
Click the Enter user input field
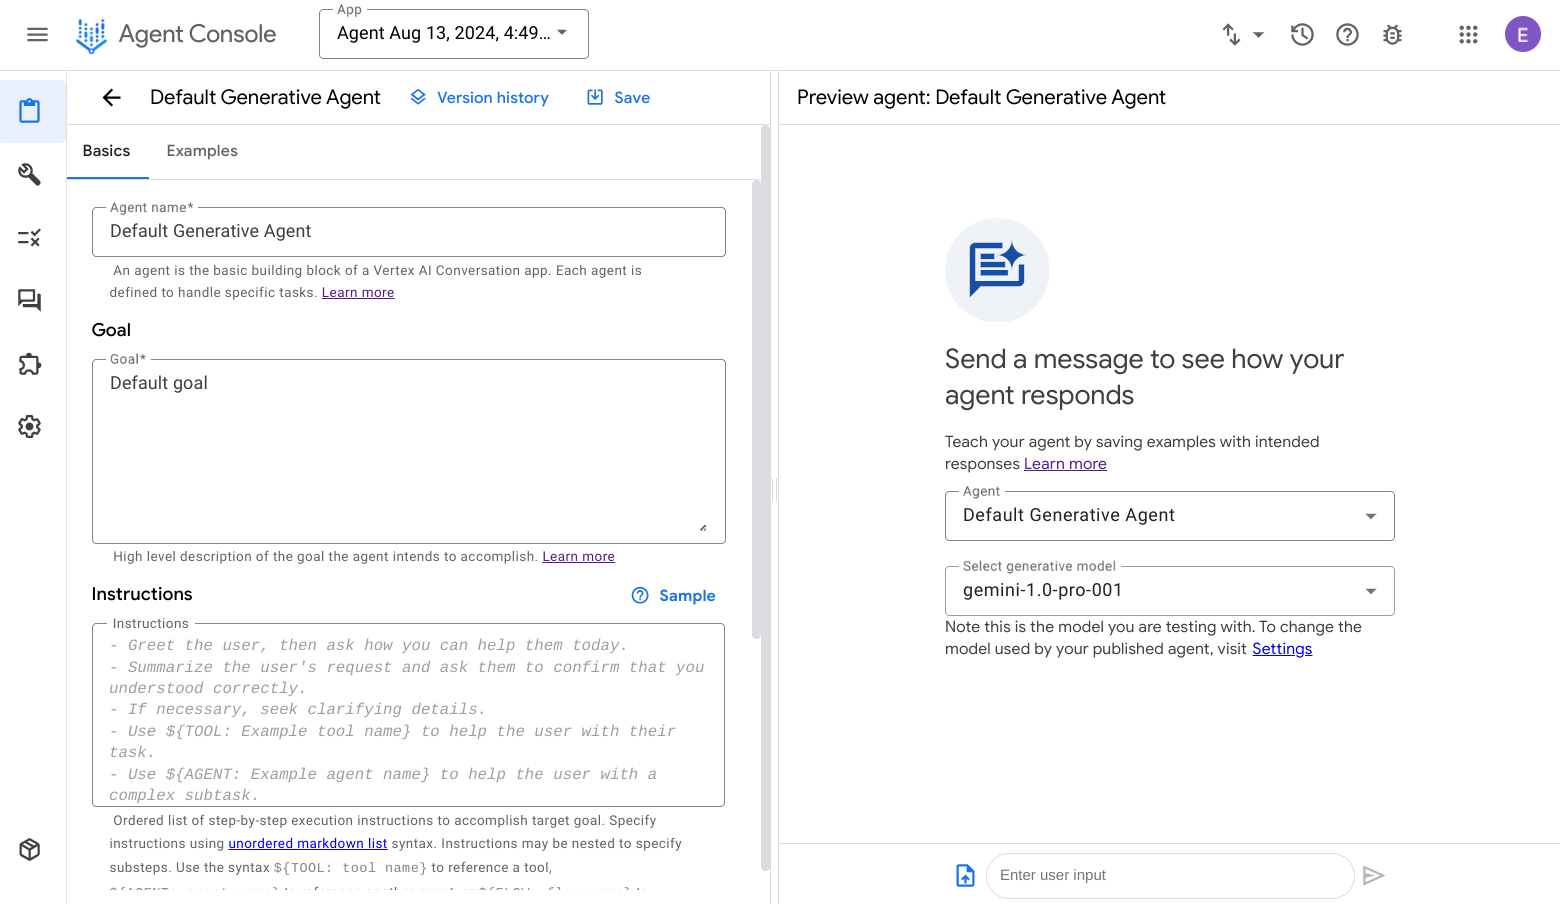point(1169,876)
